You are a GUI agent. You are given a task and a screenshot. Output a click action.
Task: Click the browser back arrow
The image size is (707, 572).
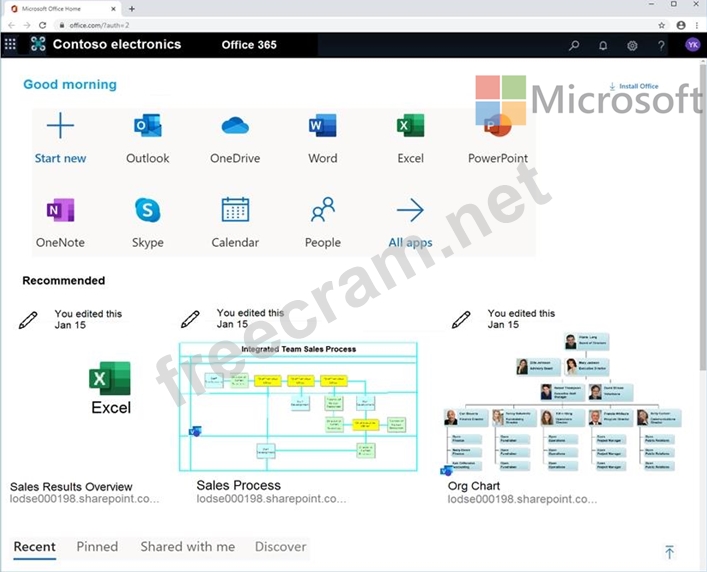pyautogui.click(x=11, y=25)
